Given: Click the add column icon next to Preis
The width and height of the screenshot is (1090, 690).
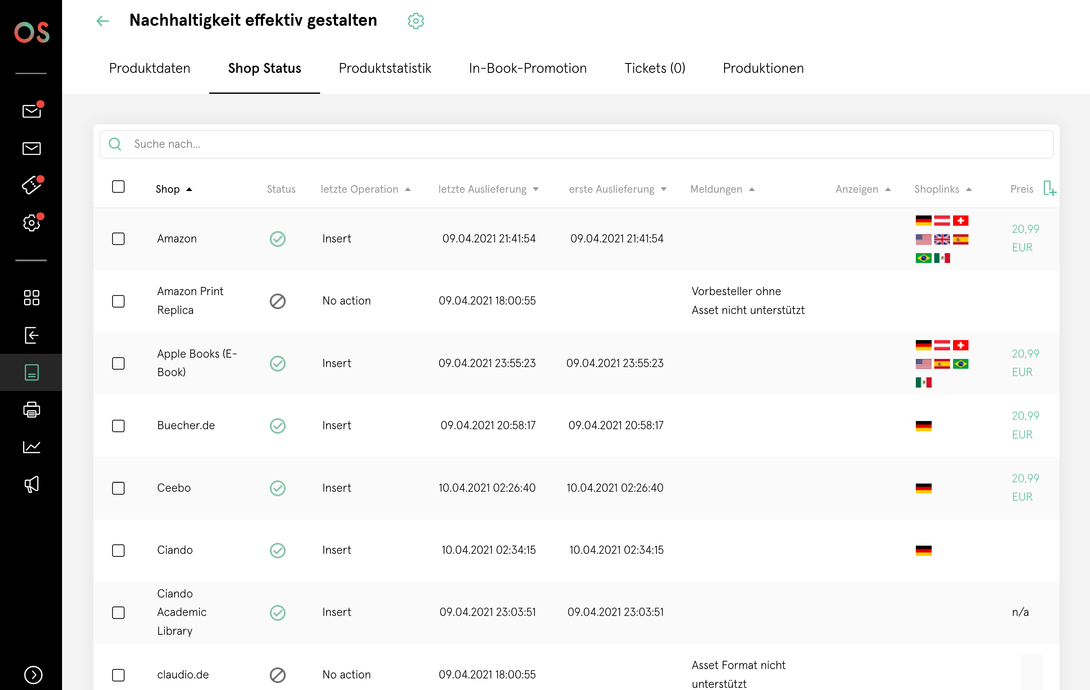Looking at the screenshot, I should pos(1050,188).
